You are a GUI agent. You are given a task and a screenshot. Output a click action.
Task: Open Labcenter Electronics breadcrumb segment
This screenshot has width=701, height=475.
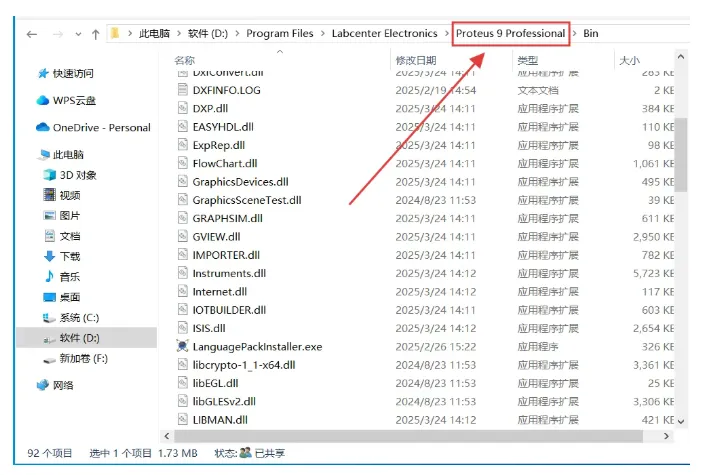click(384, 34)
